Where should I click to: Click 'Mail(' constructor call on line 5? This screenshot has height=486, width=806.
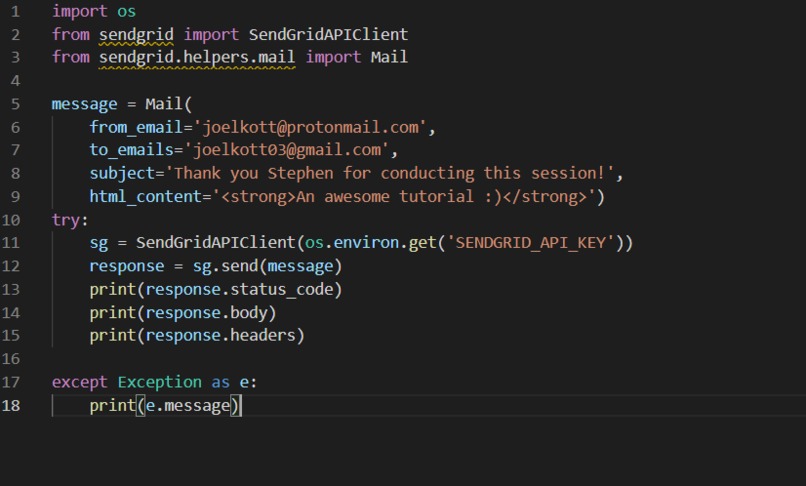pyautogui.click(x=169, y=104)
